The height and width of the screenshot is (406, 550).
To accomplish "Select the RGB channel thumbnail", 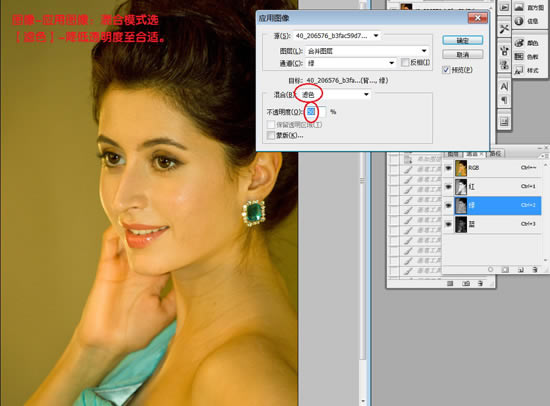I will [x=461, y=168].
